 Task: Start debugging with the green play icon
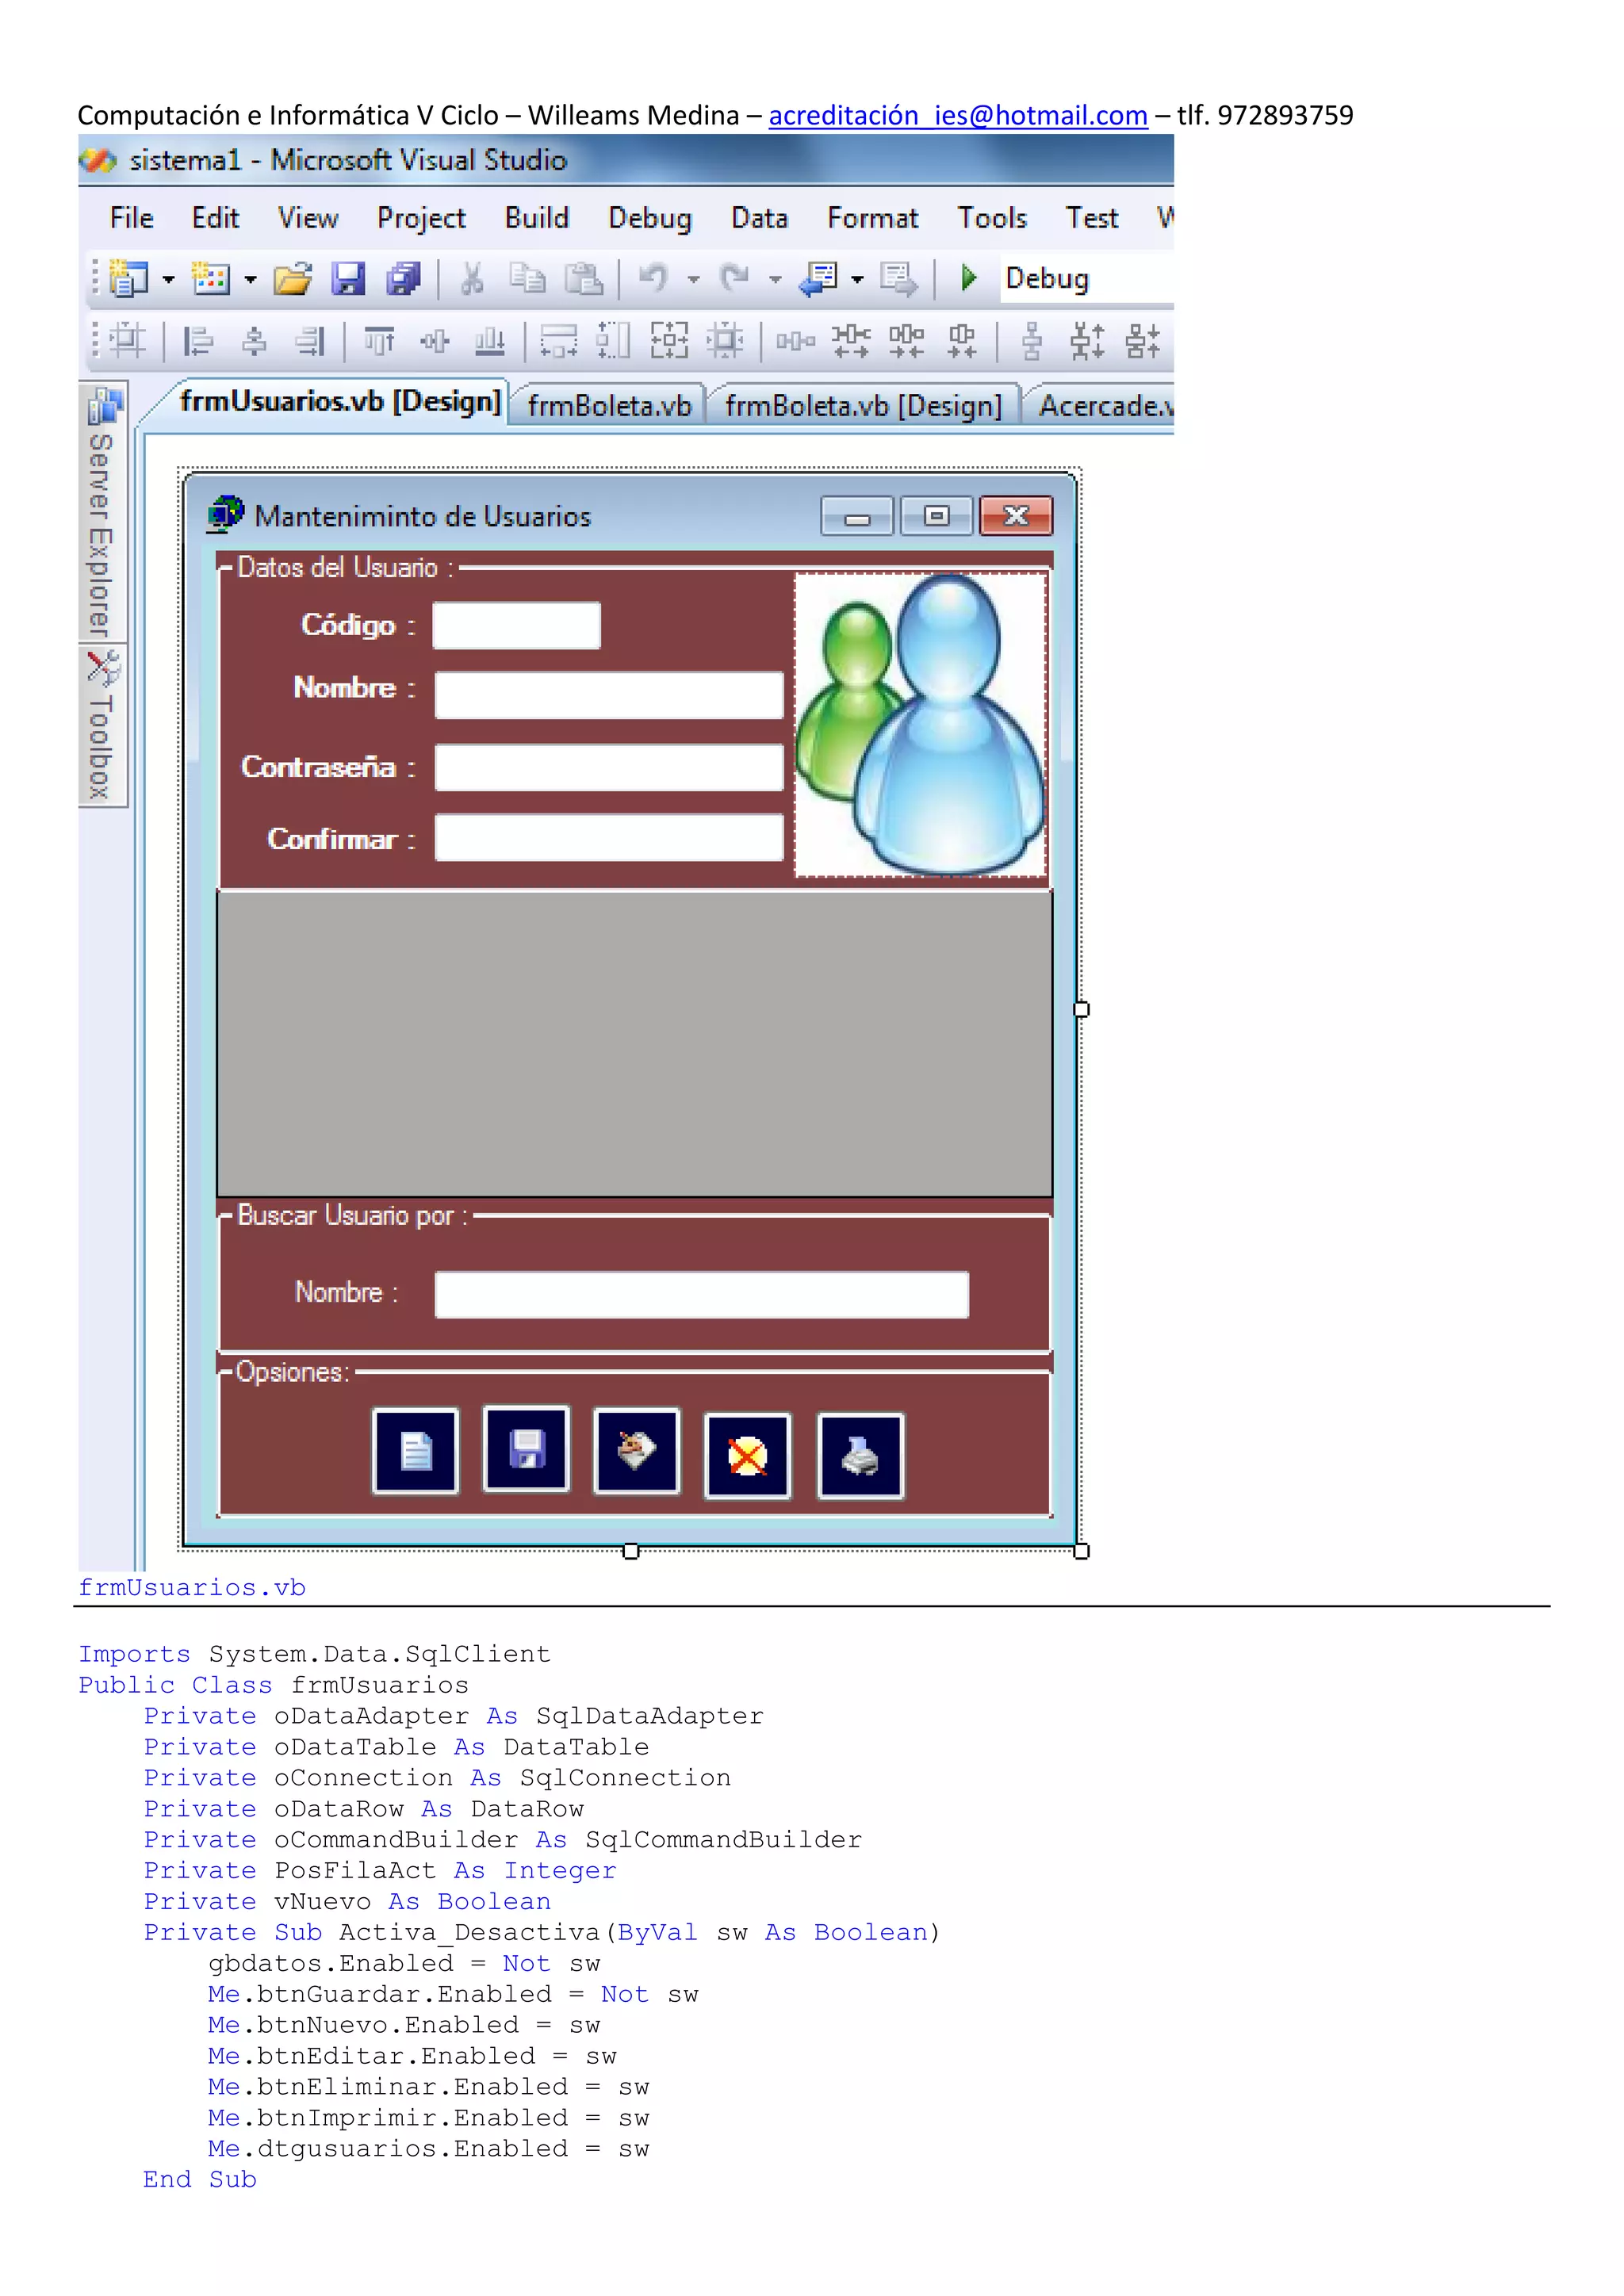pos(968,277)
